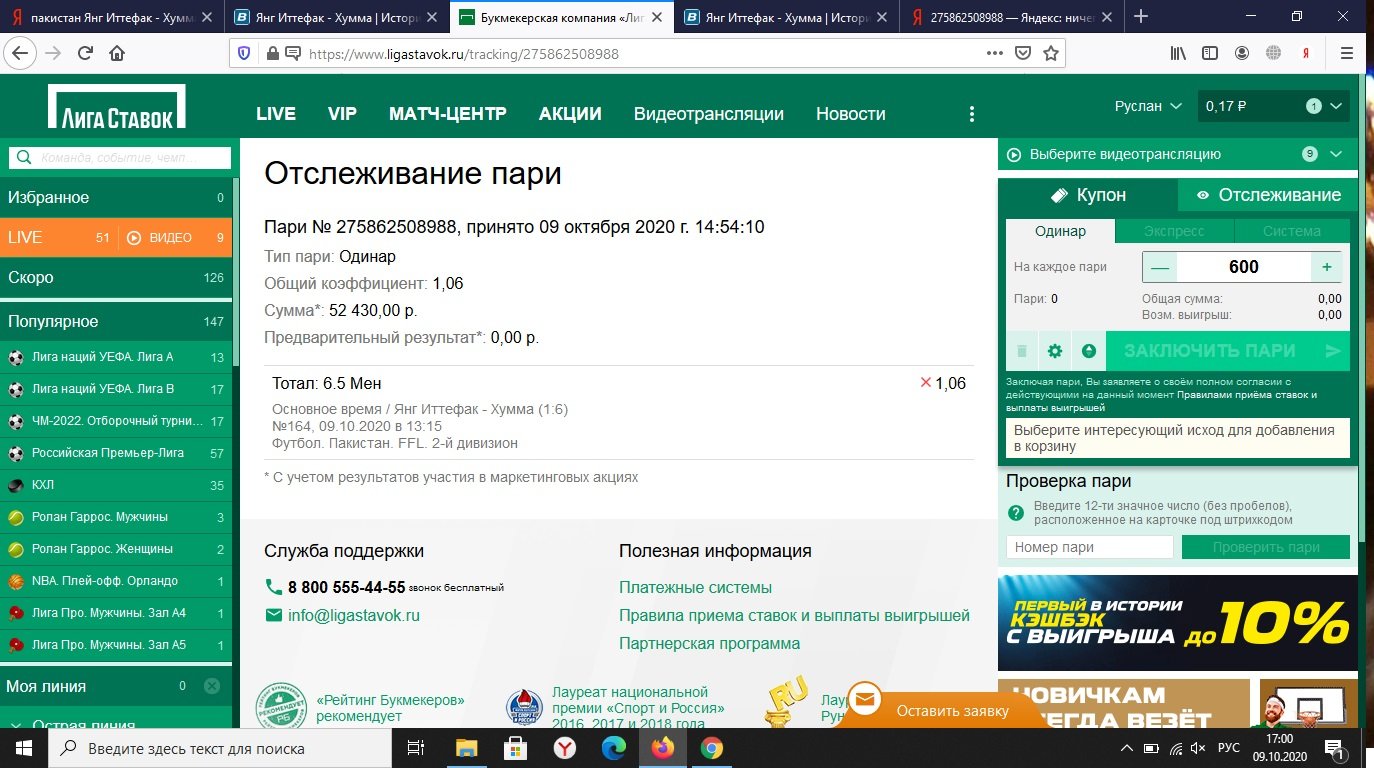Click the Firefox home button
1374x768 pixels.
117,54
